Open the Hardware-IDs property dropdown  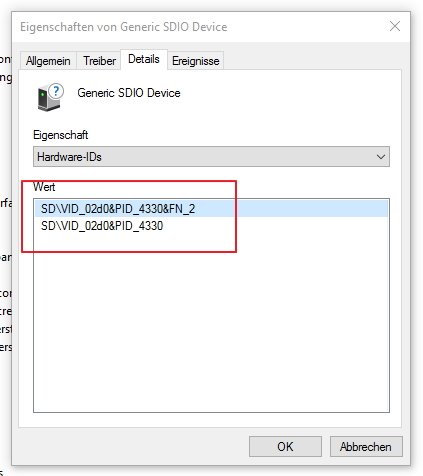211,157
